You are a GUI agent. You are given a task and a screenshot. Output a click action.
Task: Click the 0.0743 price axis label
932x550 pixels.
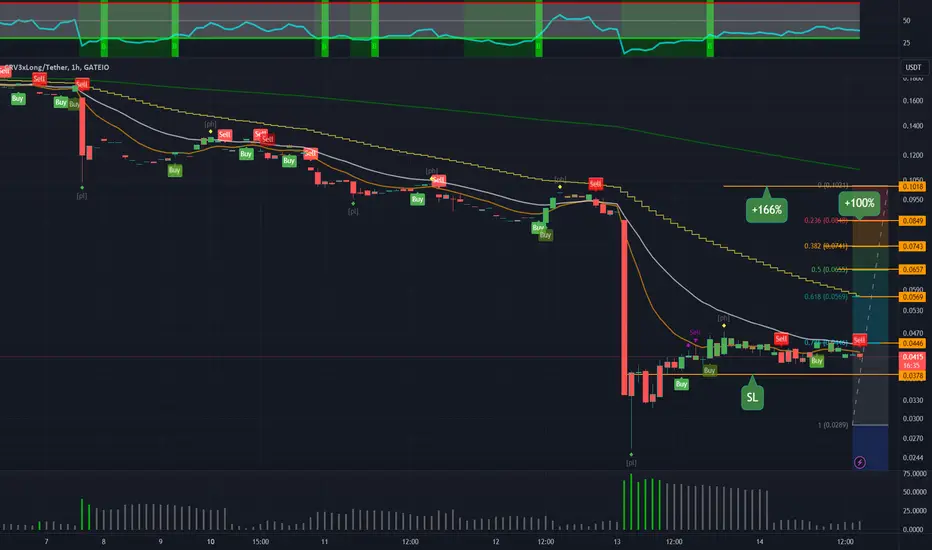pyautogui.click(x=912, y=246)
